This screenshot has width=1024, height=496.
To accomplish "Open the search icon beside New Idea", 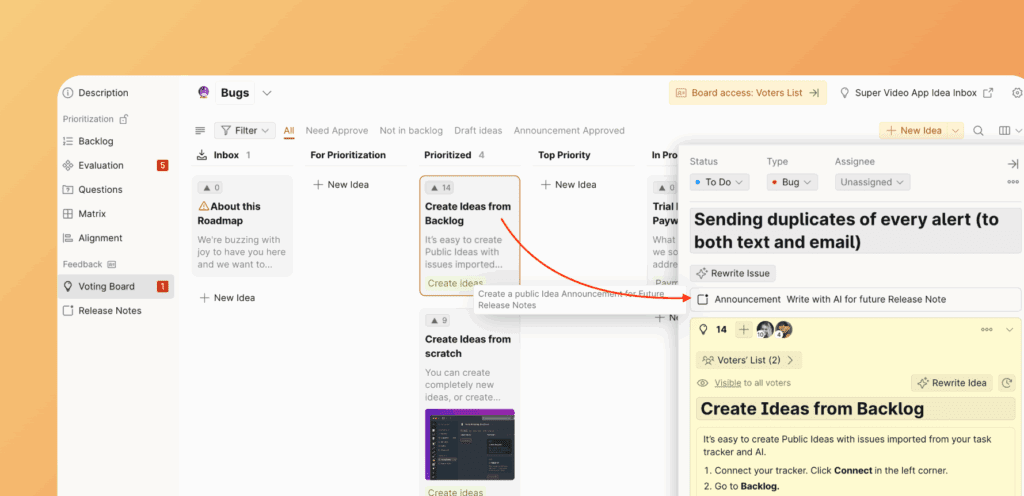I will pos(979,131).
